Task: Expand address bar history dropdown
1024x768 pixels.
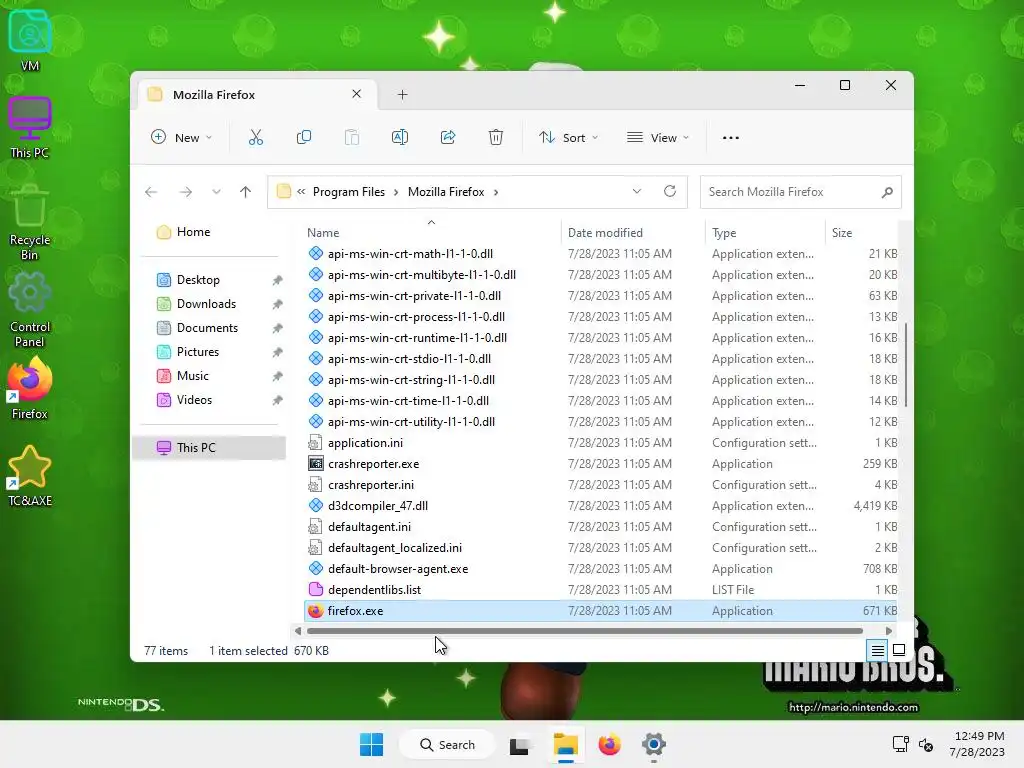Action: (x=637, y=191)
